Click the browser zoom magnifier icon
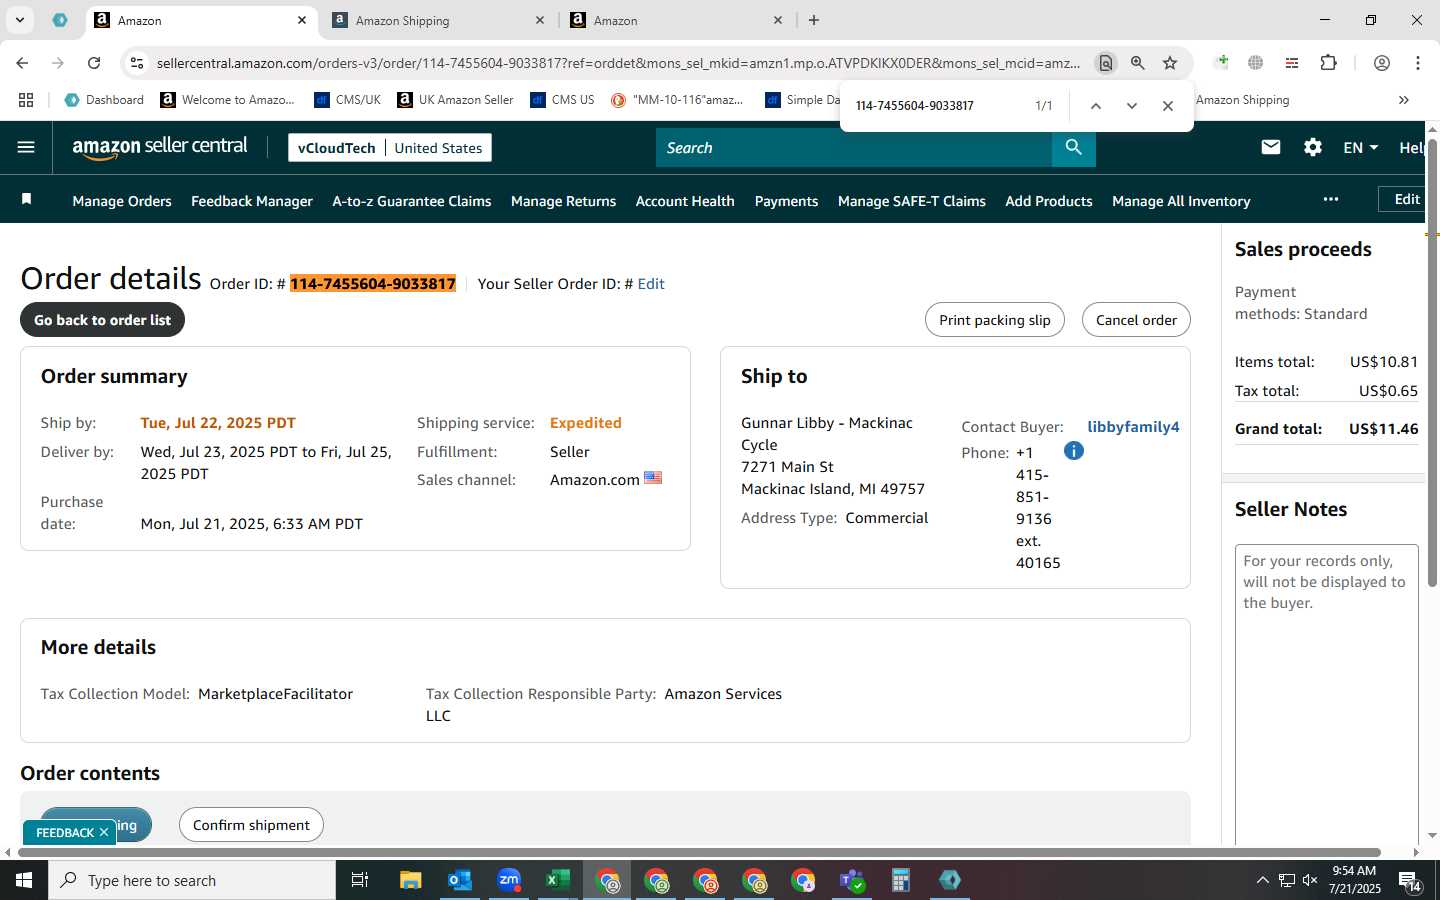 pyautogui.click(x=1137, y=63)
